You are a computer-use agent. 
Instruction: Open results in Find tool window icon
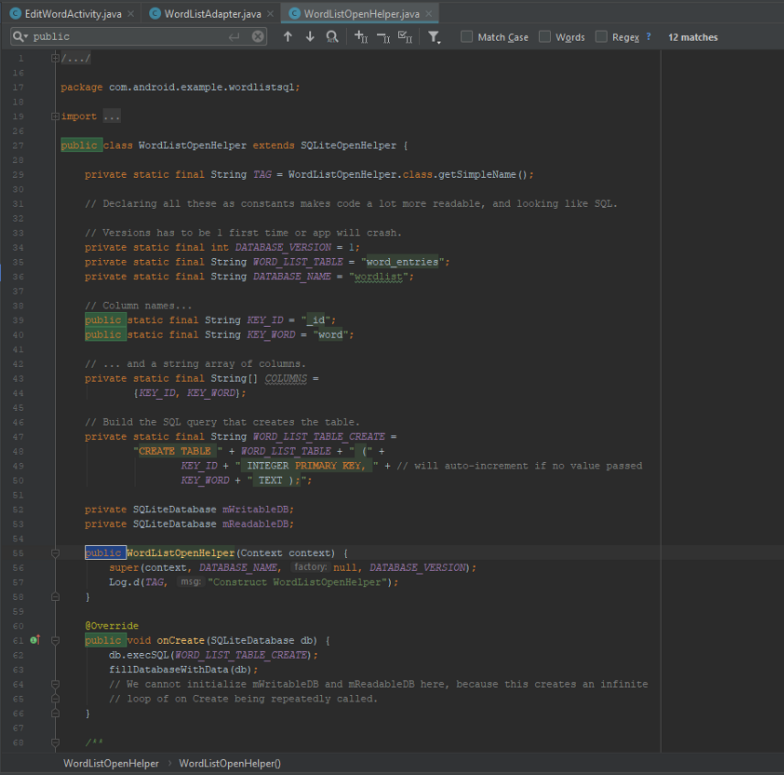pyautogui.click(x=332, y=36)
